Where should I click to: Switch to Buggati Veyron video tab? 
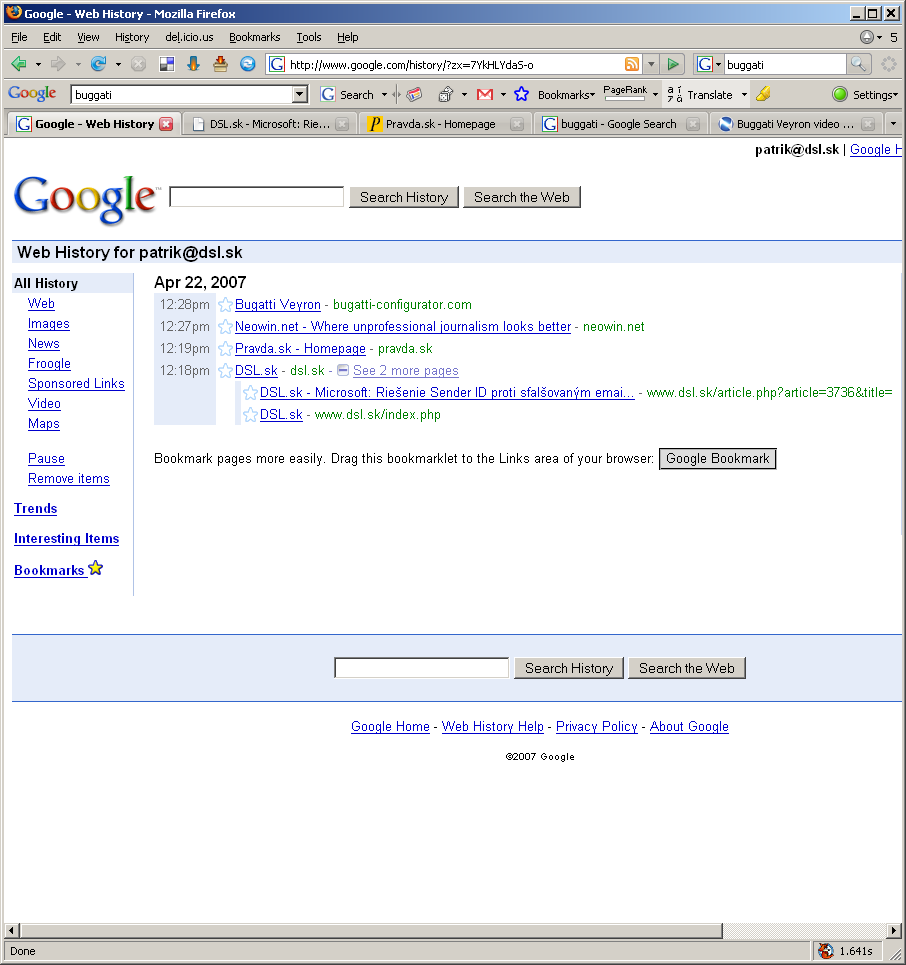(x=796, y=124)
